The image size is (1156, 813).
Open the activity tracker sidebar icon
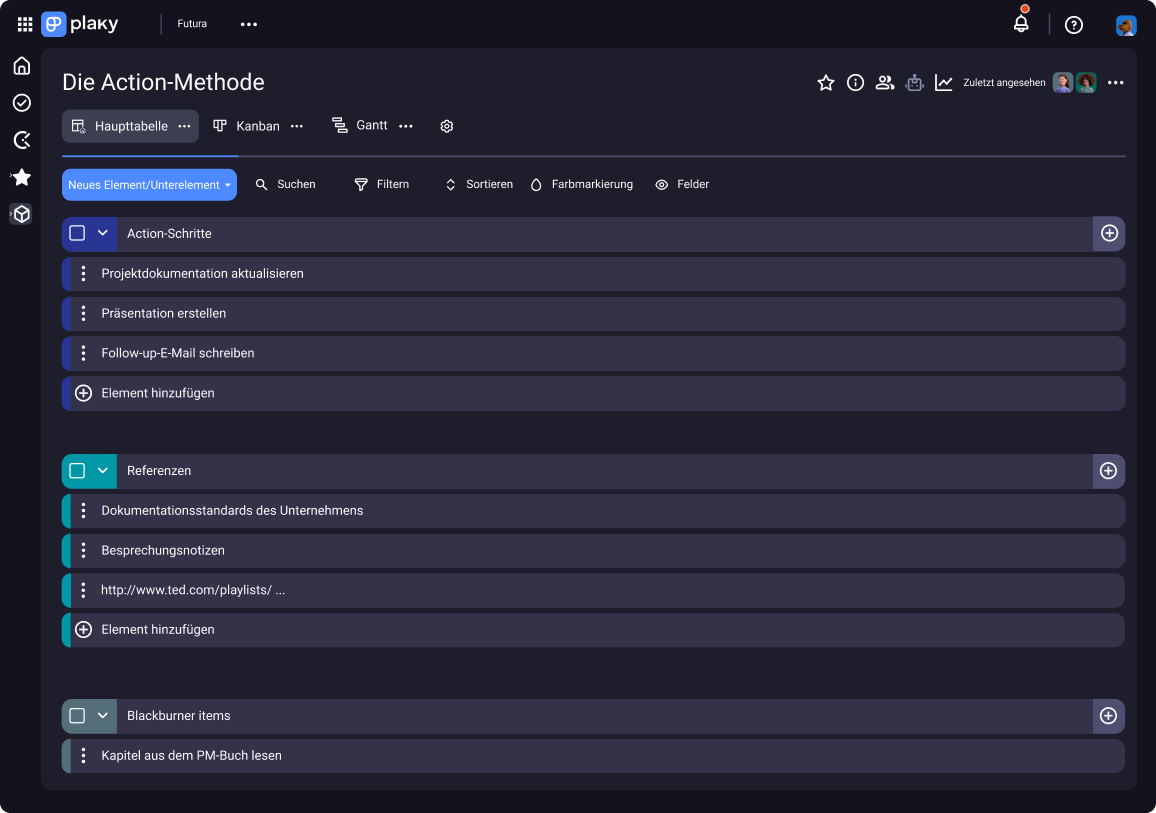click(x=22, y=140)
